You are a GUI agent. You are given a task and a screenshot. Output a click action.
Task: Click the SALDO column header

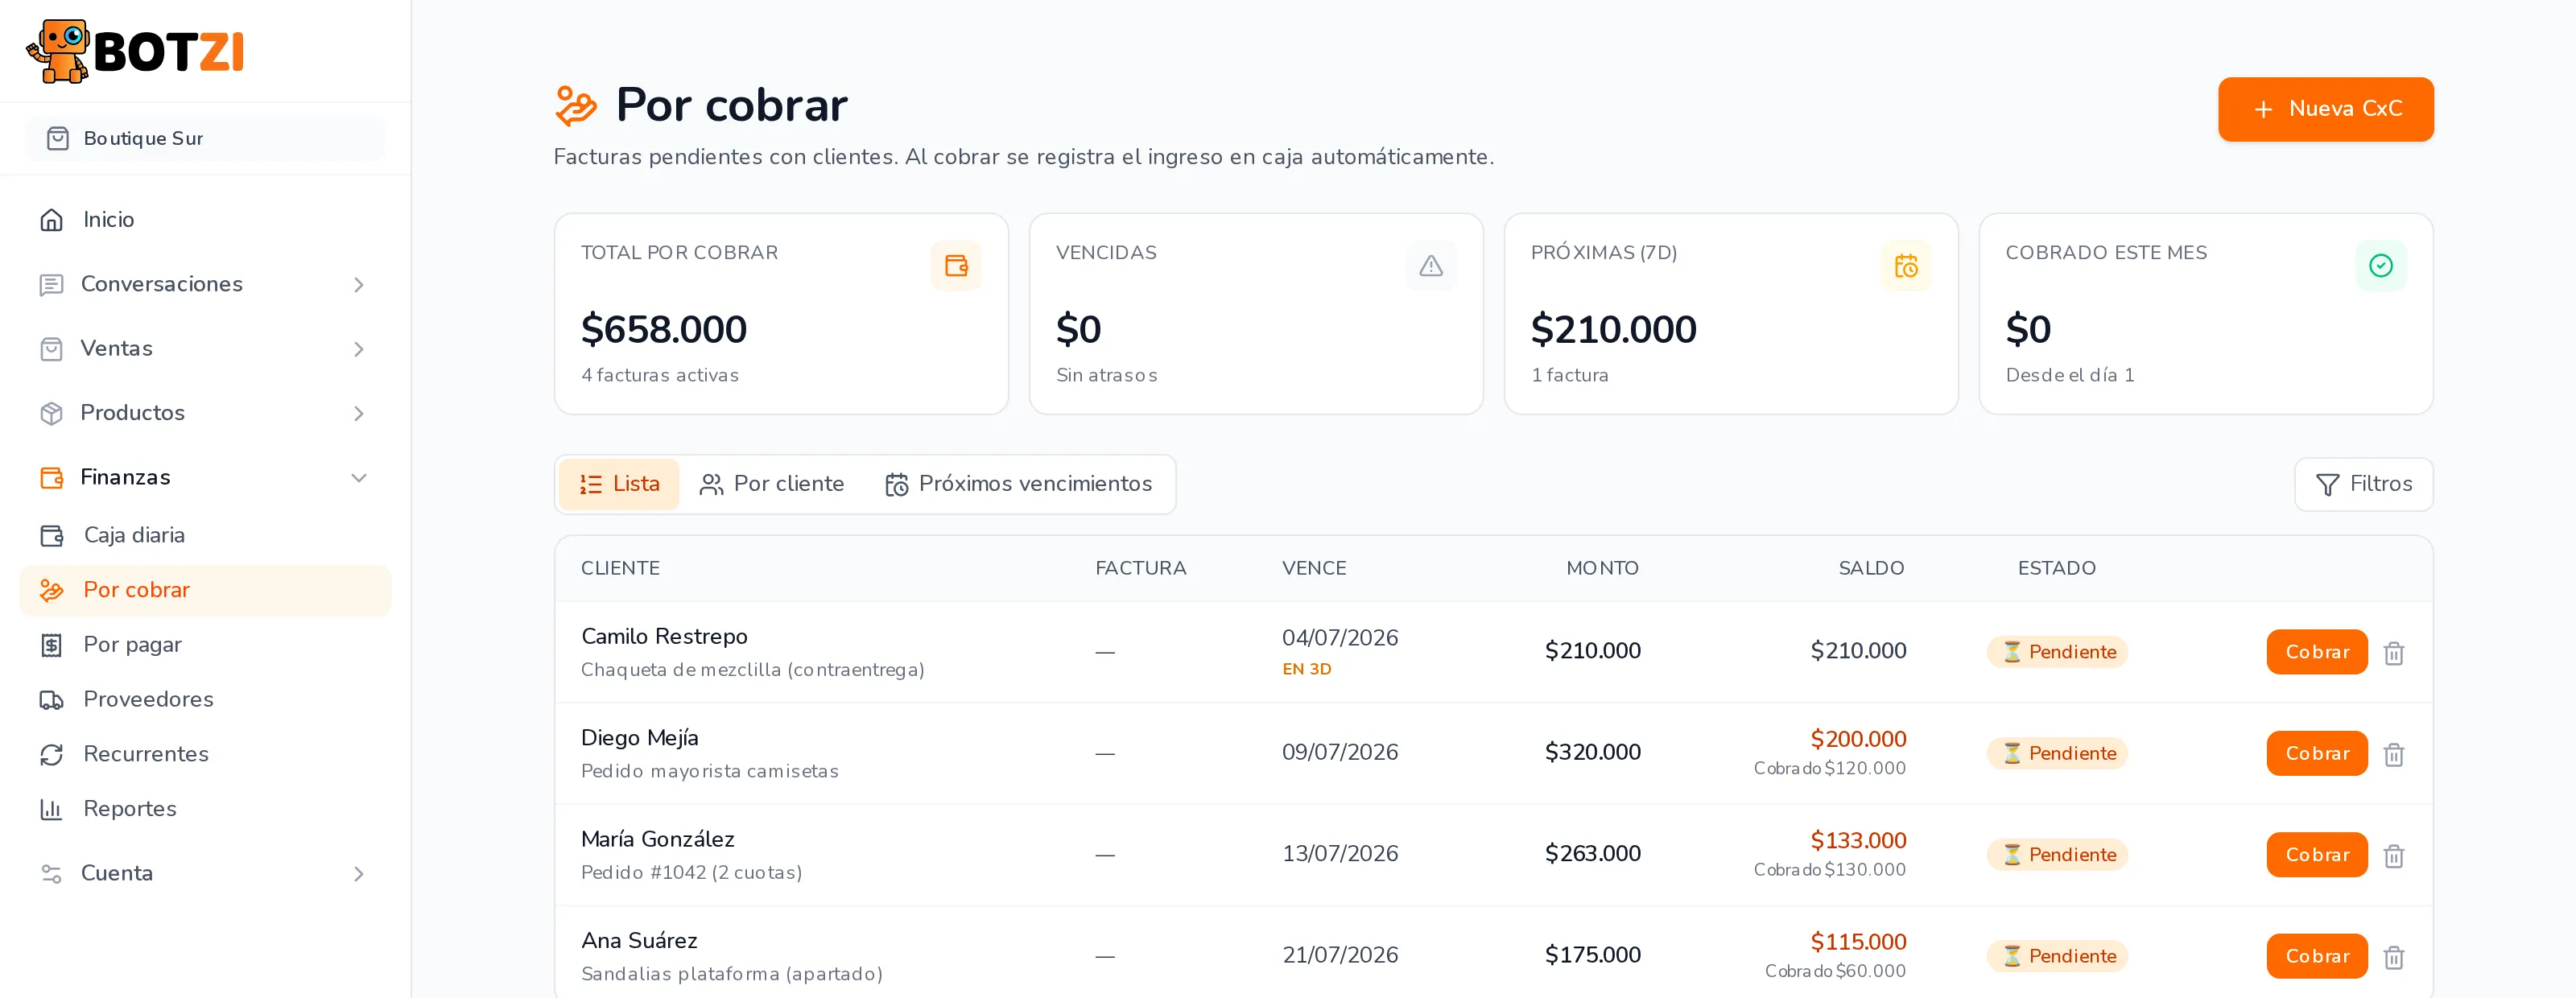(x=1871, y=568)
